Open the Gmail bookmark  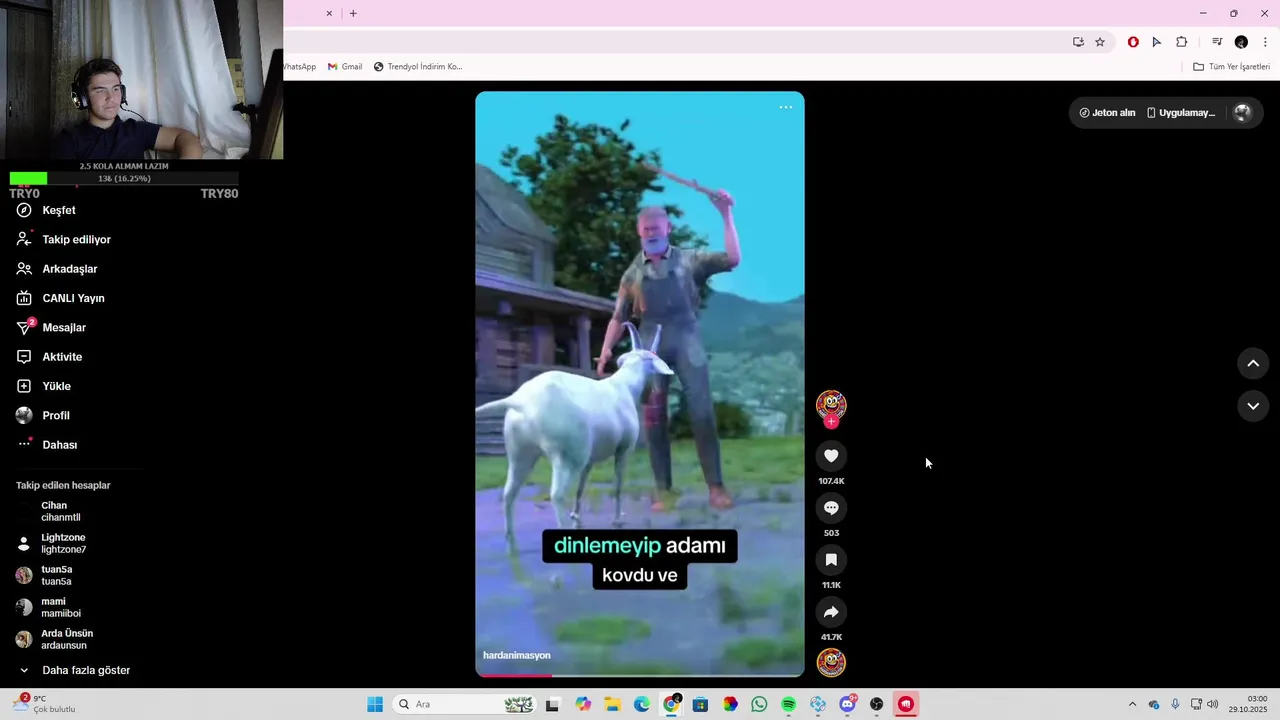345,67
